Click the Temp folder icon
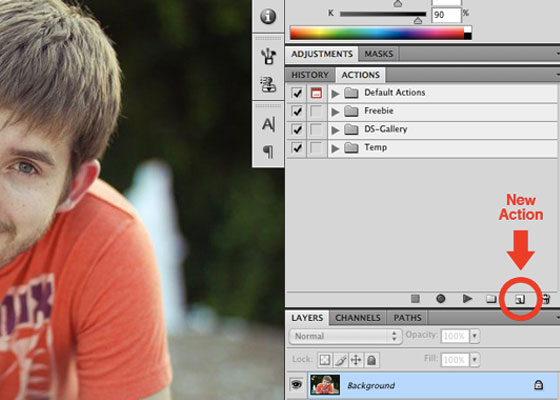Screen dimensions: 560x400 (351, 148)
